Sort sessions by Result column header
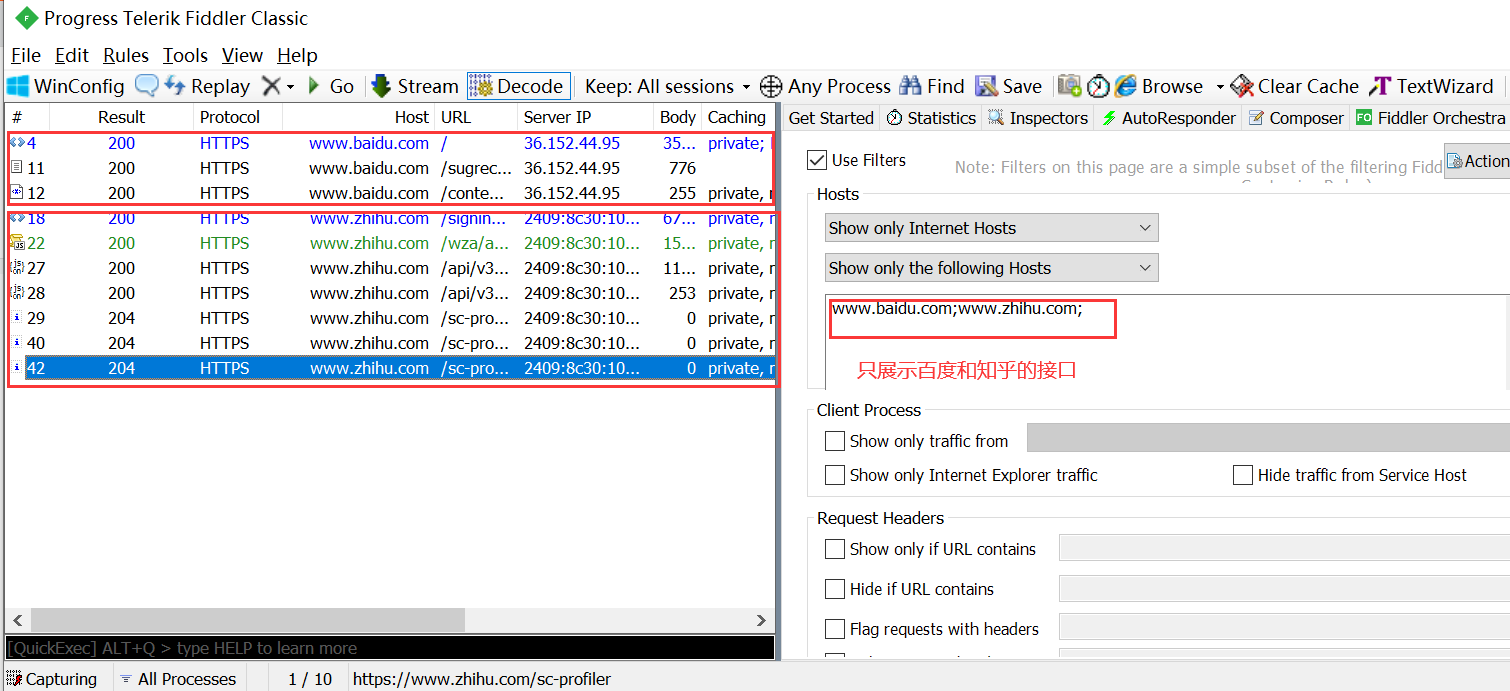Viewport: 1510px width, 691px height. (x=121, y=117)
